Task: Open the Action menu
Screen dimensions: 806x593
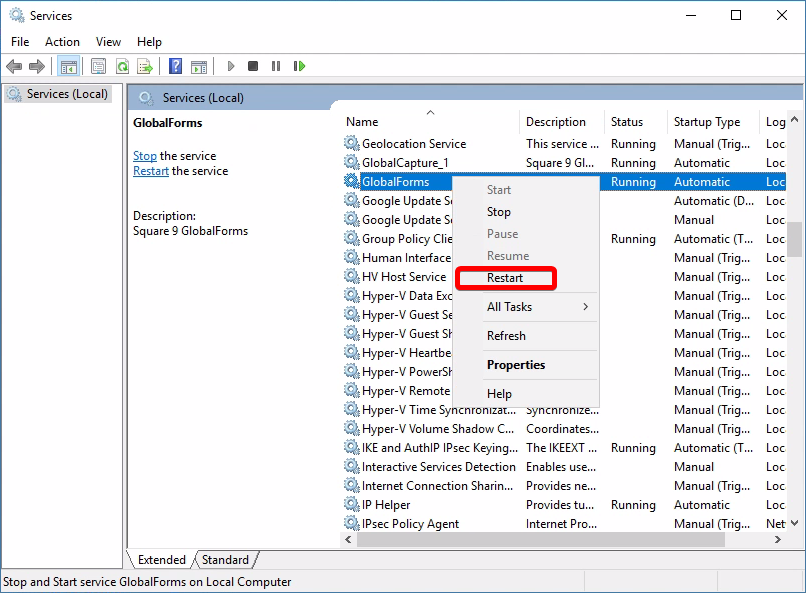Action: coord(62,42)
